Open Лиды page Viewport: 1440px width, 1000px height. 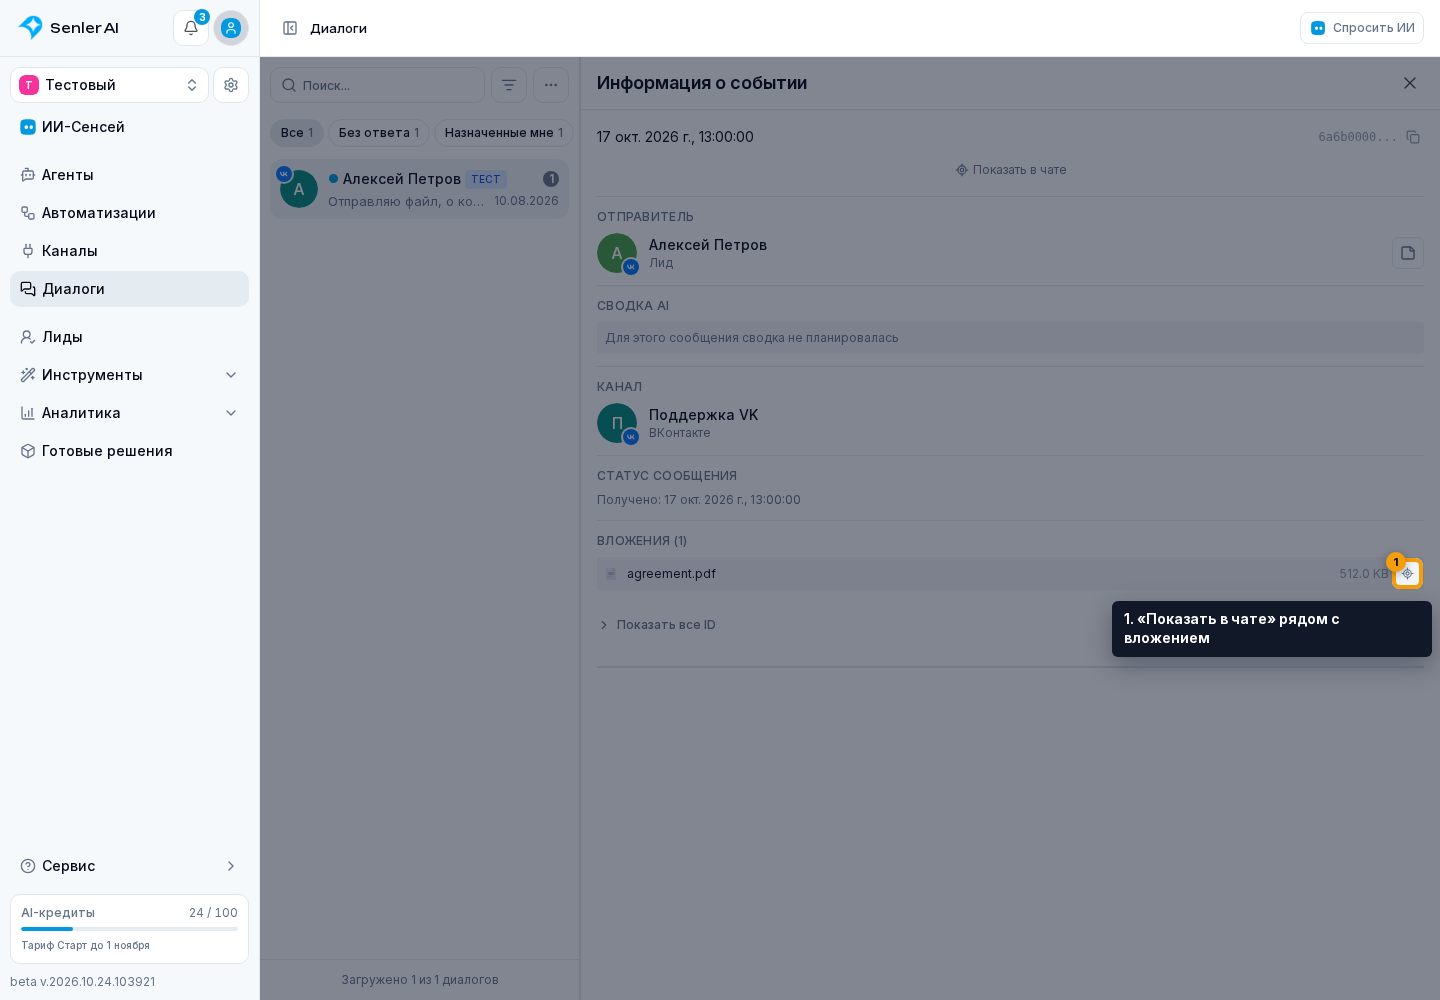click(129, 337)
